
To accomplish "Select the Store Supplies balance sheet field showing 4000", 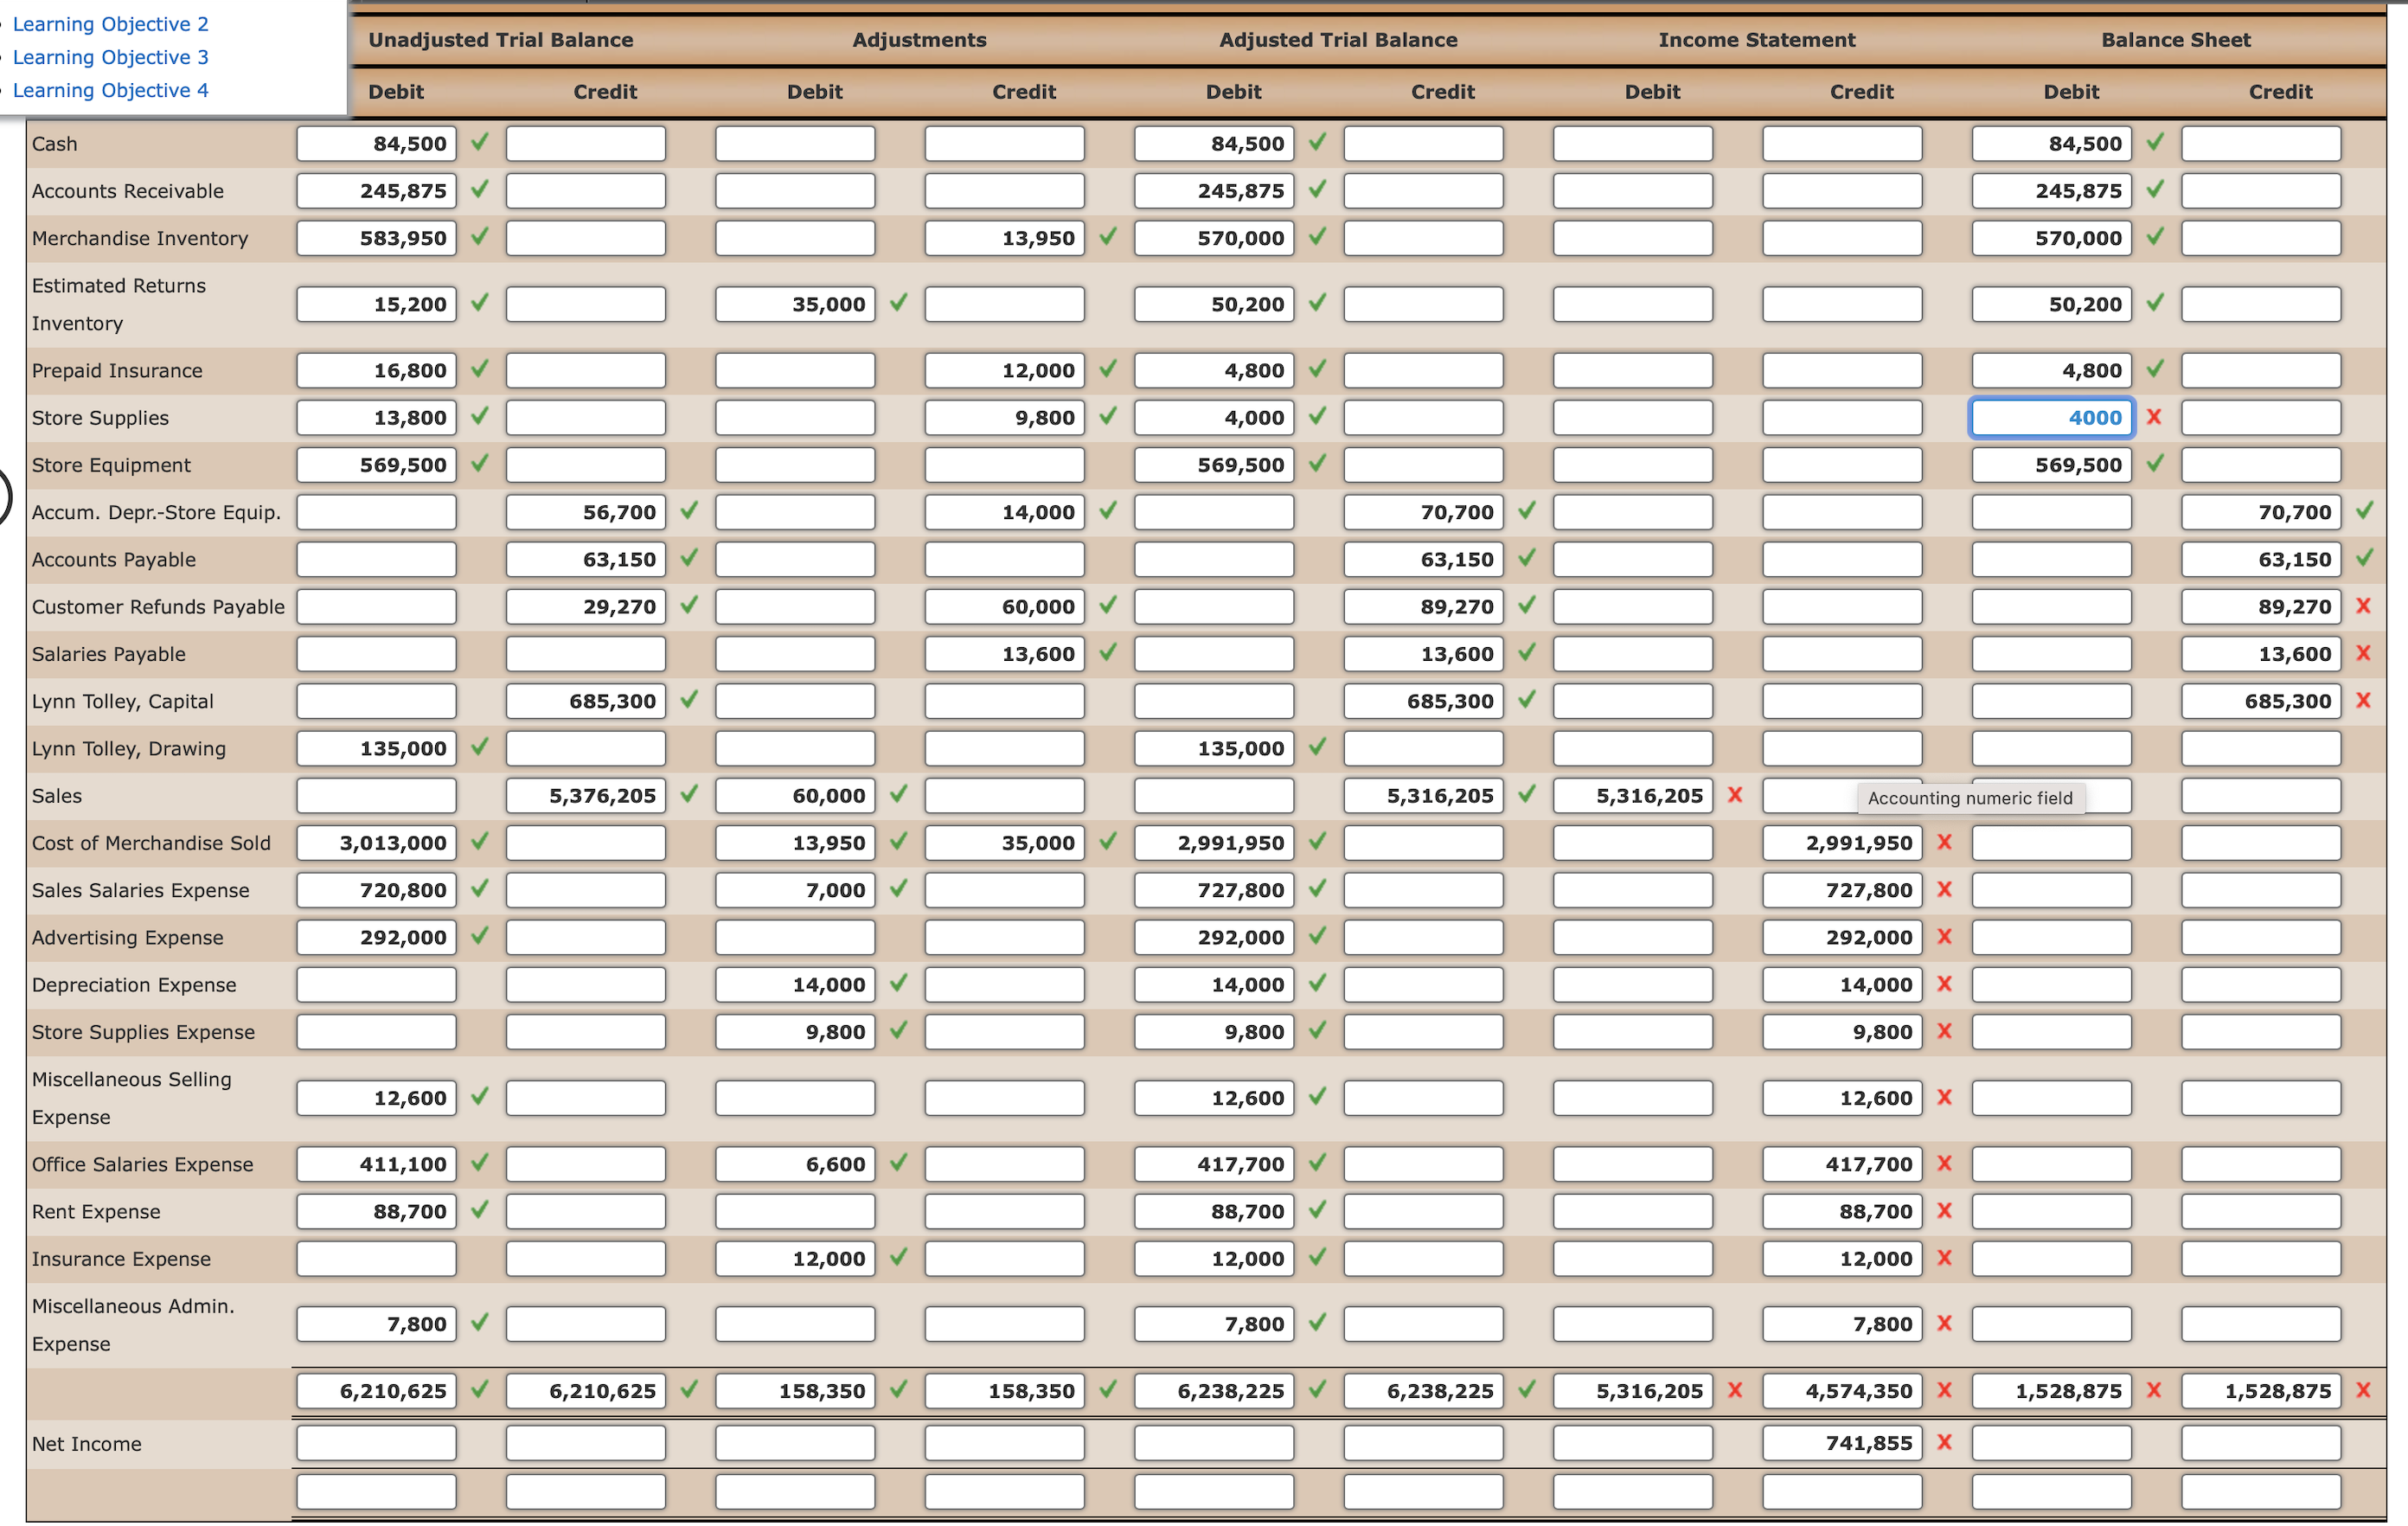I will coord(2051,417).
